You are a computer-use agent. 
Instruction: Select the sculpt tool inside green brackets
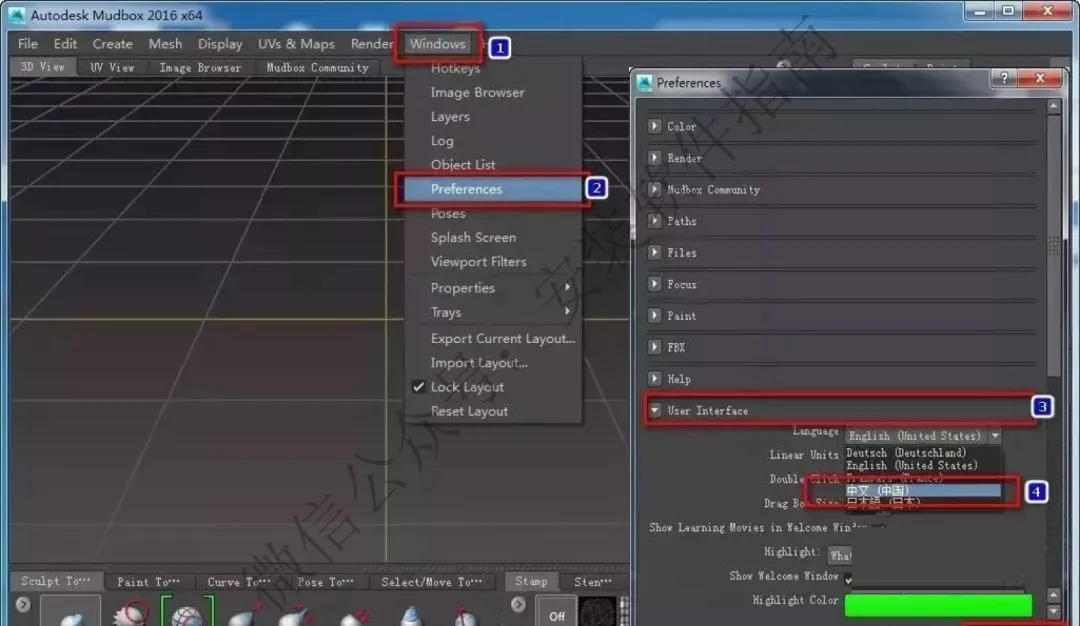(x=187, y=612)
